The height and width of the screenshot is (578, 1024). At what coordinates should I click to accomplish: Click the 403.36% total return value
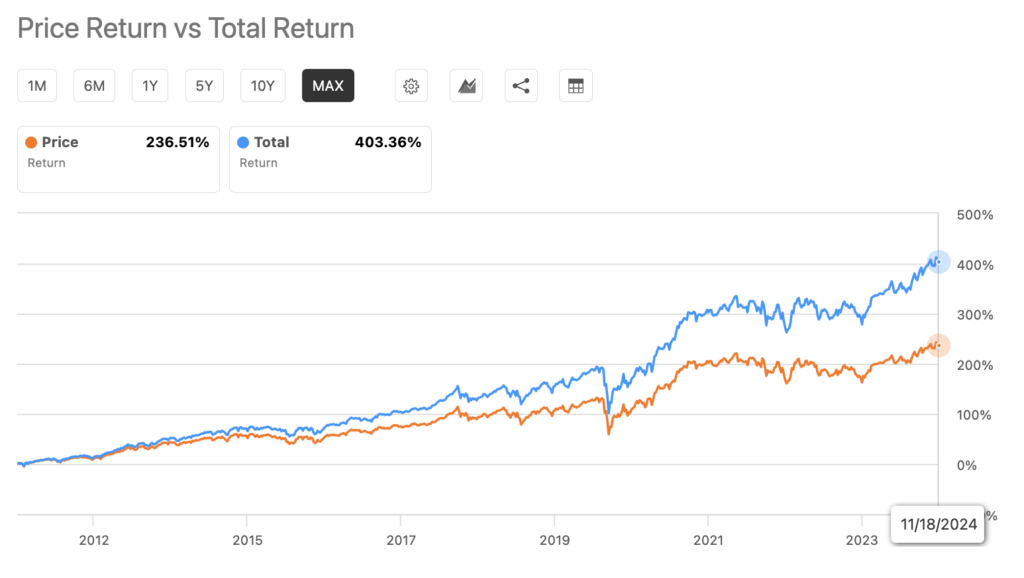pos(388,143)
